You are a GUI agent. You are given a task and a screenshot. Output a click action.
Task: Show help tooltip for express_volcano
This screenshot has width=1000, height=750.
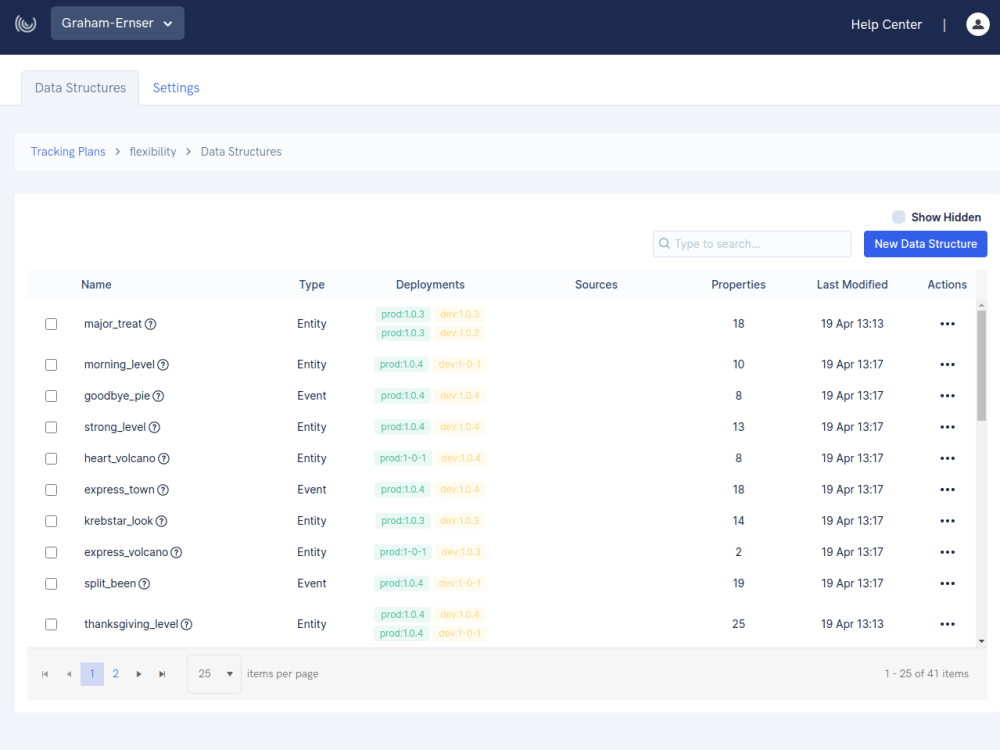pyautogui.click(x=177, y=552)
